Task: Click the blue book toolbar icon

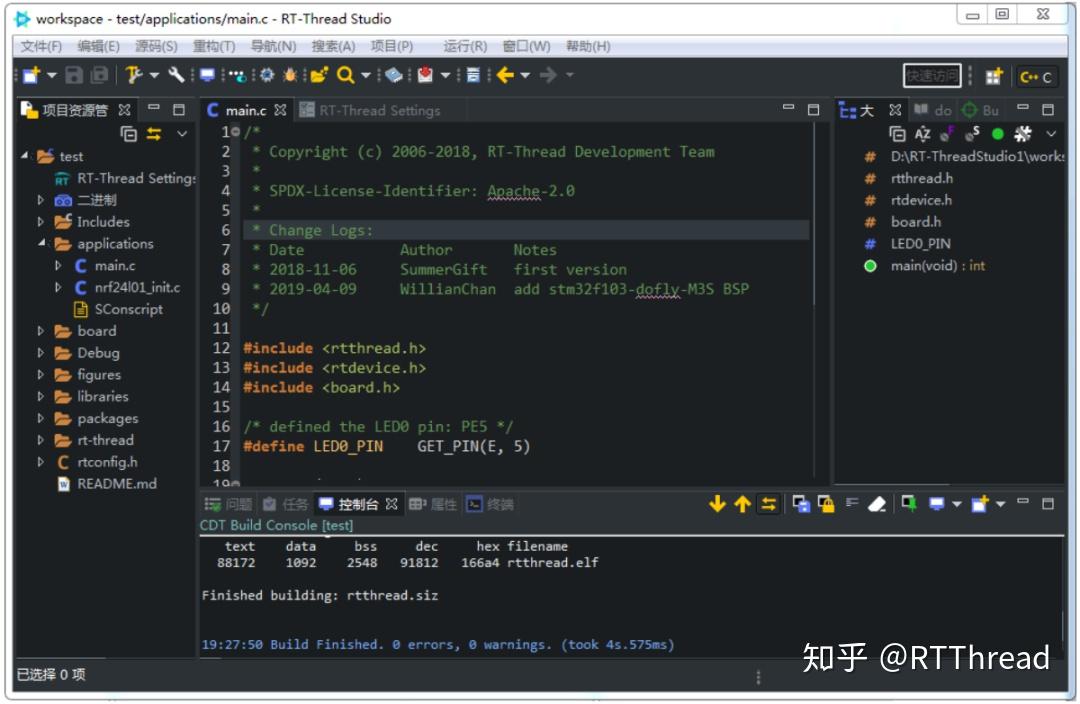Action: point(393,75)
